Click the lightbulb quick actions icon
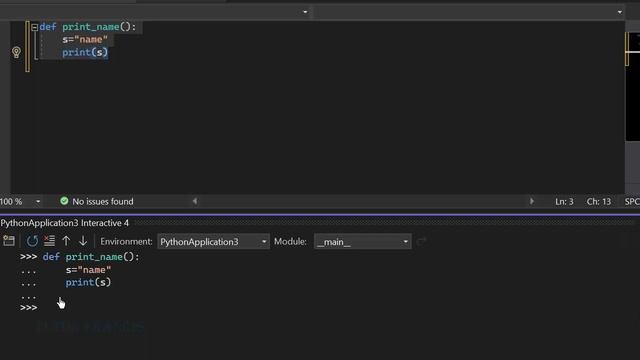Image resolution: width=640 pixels, height=360 pixels. coord(16,52)
